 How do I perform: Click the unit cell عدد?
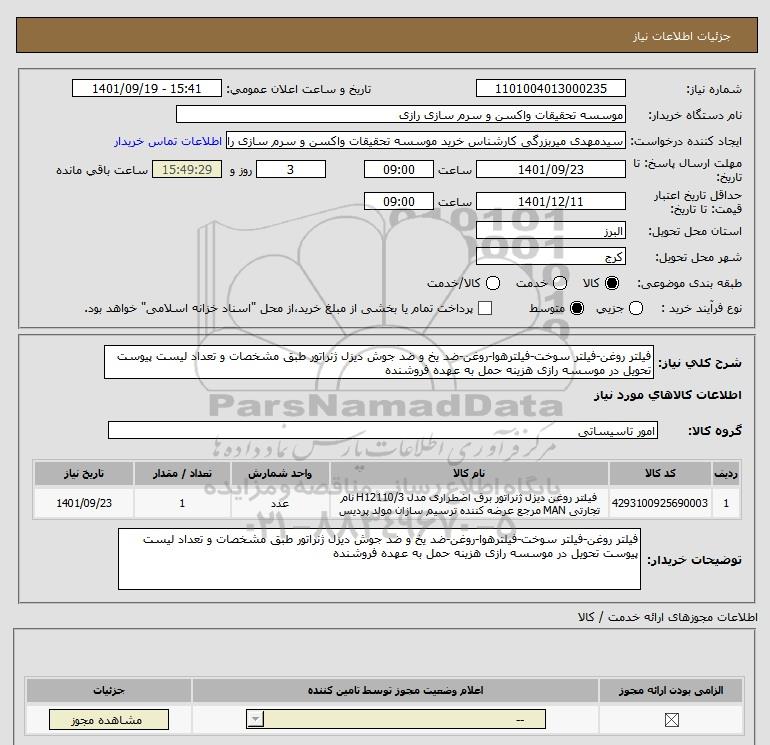pyautogui.click(x=280, y=503)
